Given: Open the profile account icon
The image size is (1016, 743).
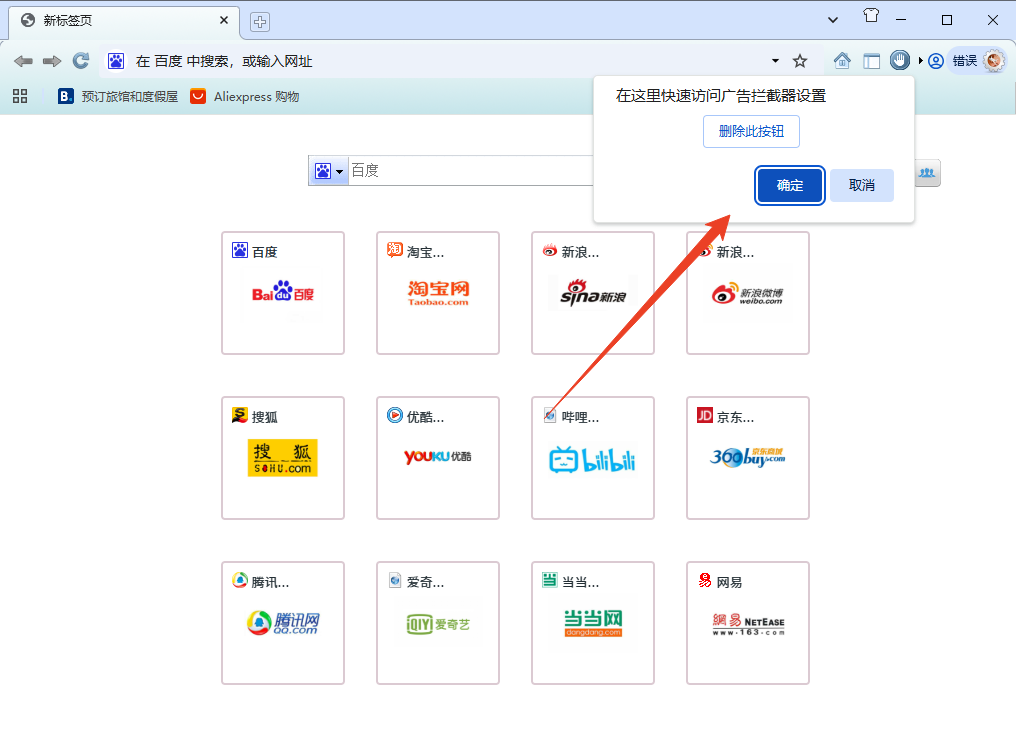Looking at the screenshot, I should pyautogui.click(x=934, y=60).
